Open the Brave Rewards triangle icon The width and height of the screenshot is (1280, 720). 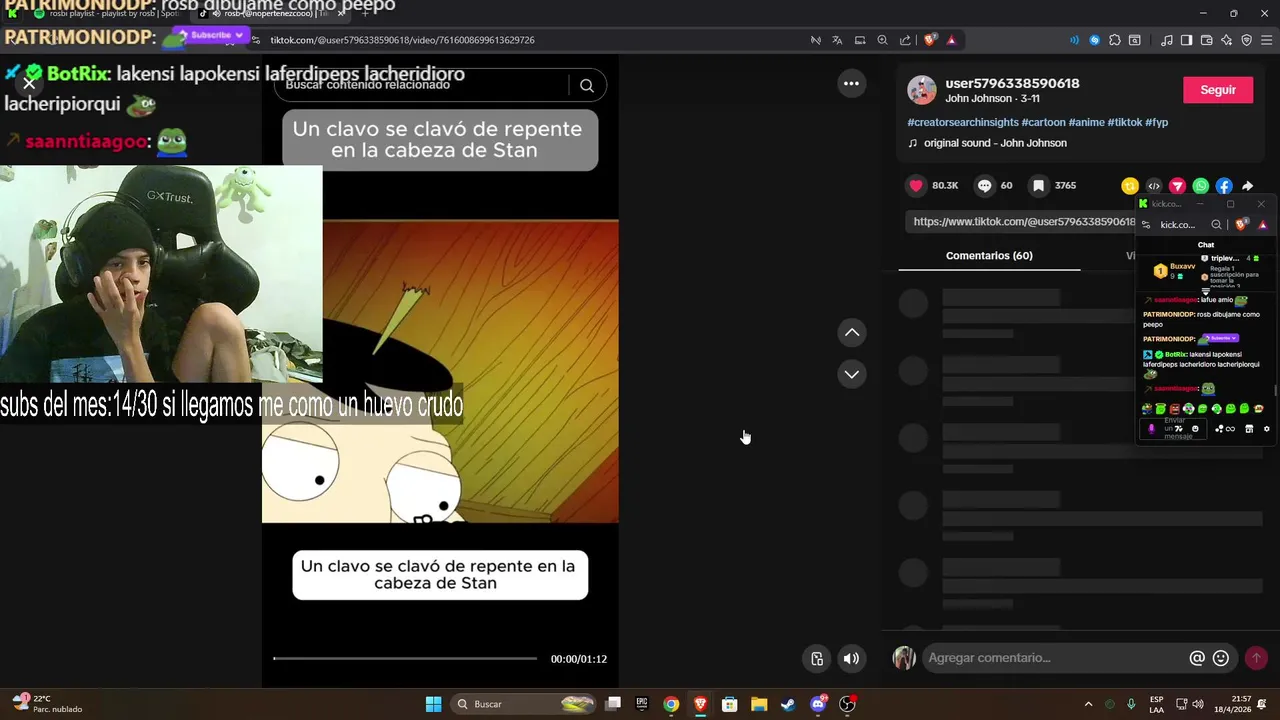951,40
